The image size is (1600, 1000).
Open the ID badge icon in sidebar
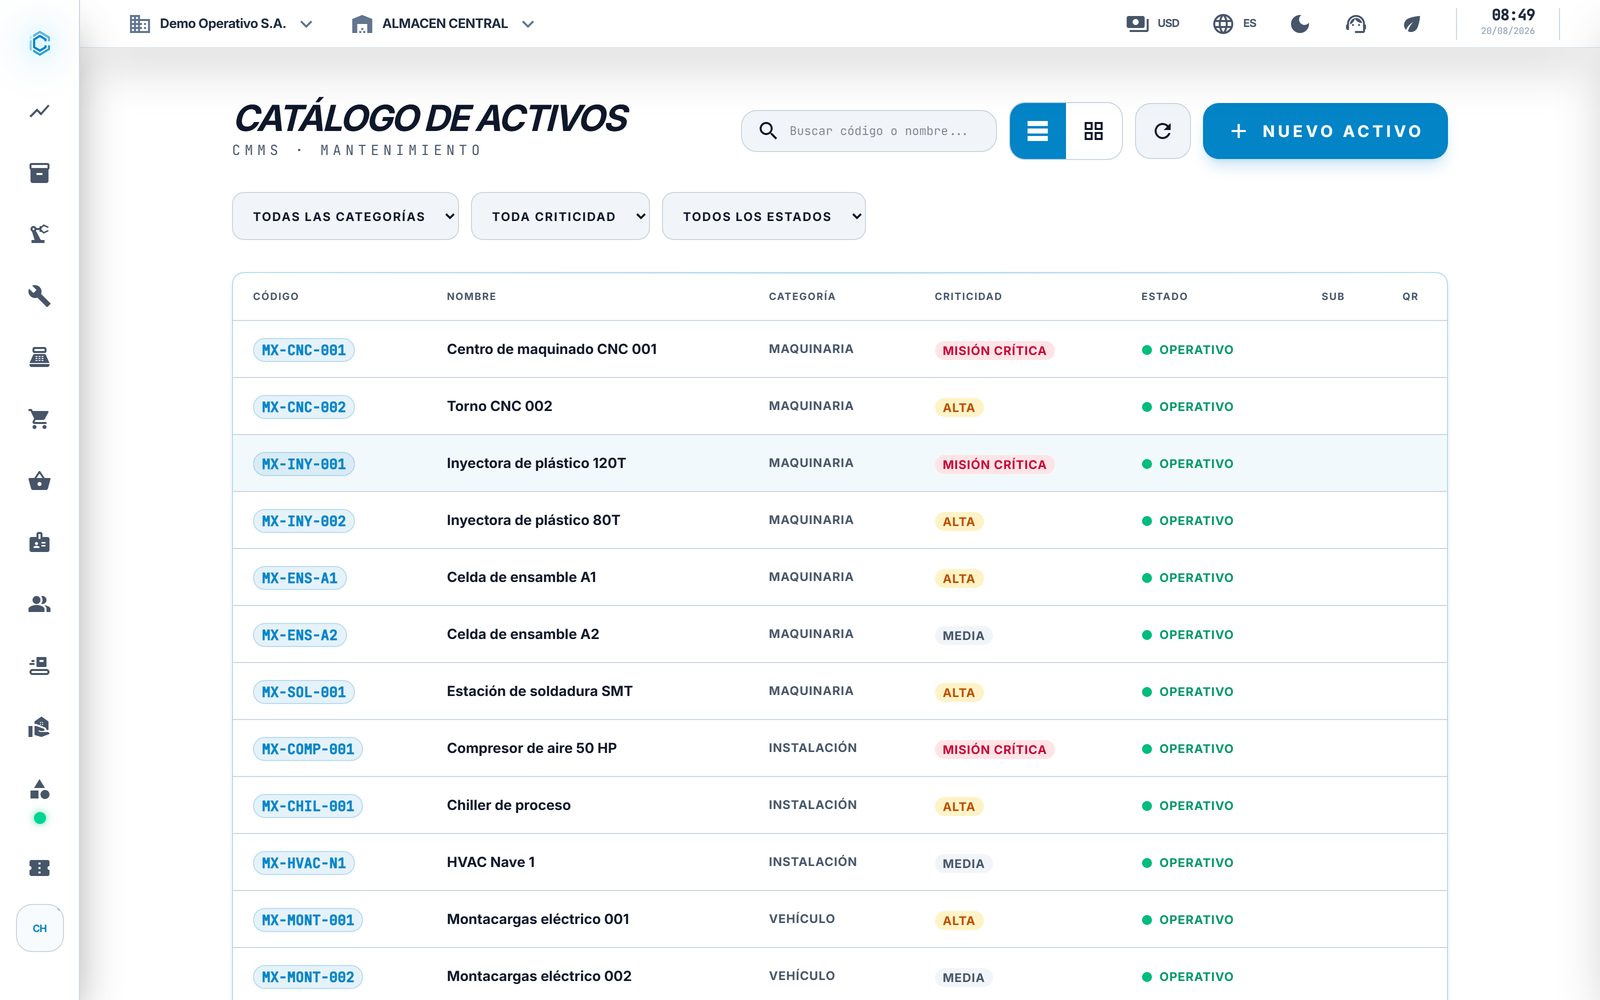pos(39,542)
